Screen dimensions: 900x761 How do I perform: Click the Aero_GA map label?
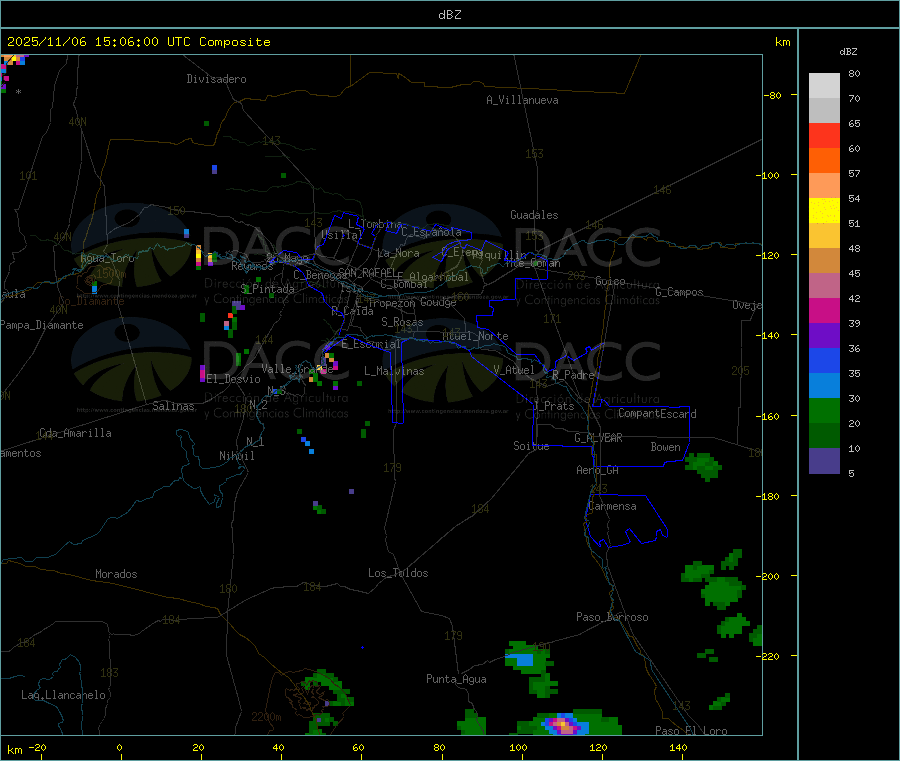click(597, 470)
